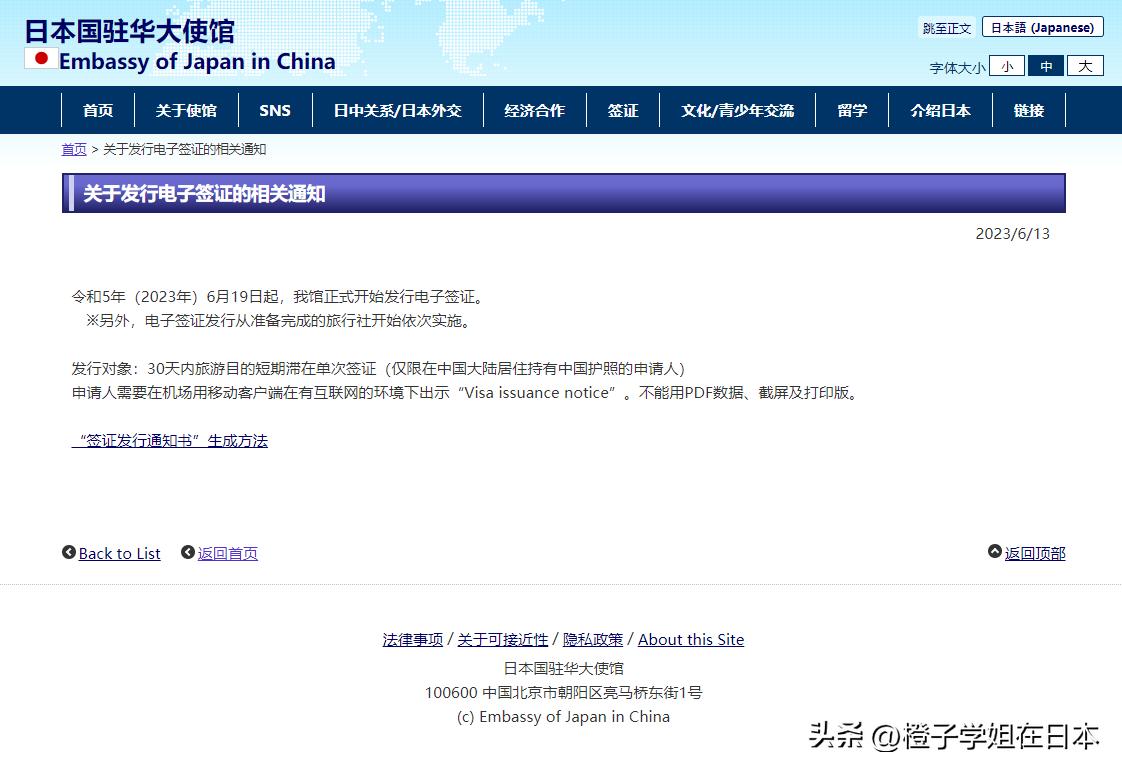The width and height of the screenshot is (1122, 772).
Task: Open the SNS navigation menu item
Action: [275, 110]
